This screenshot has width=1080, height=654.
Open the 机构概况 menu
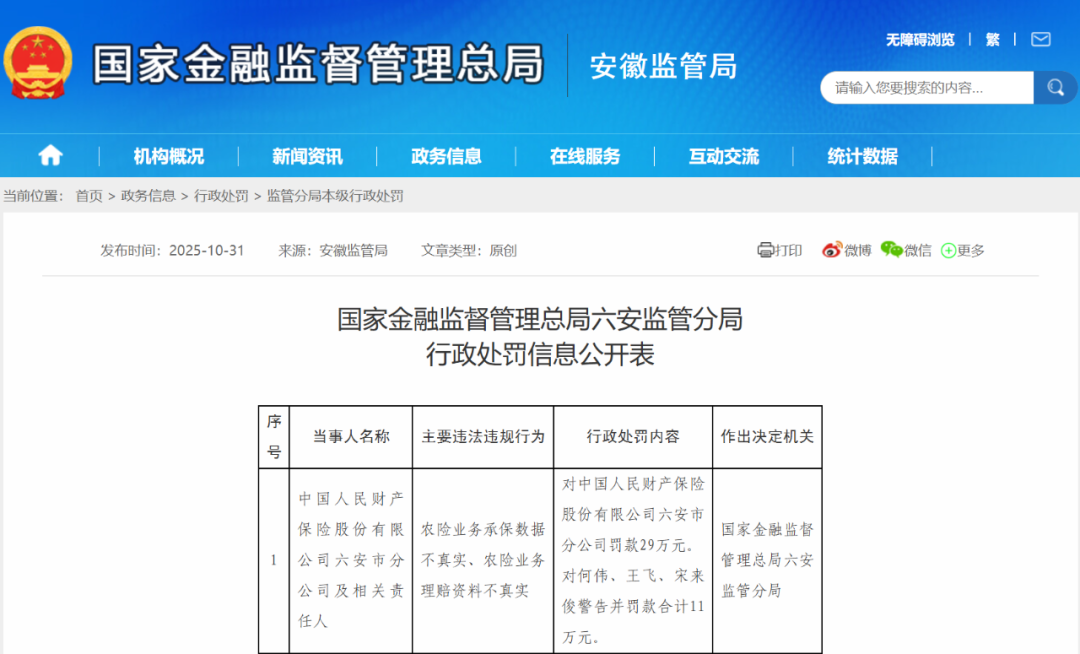(168, 156)
